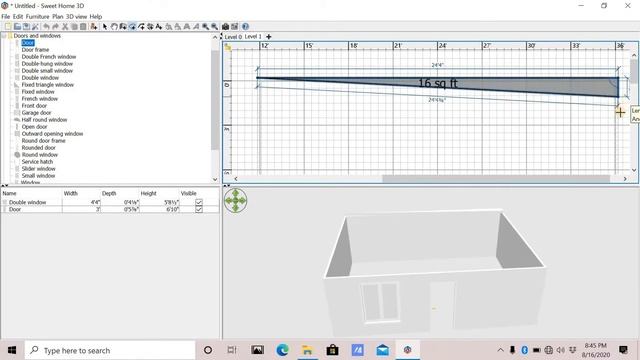Sort furniture list by Width column
The width and height of the screenshot is (640, 360).
(x=81, y=193)
